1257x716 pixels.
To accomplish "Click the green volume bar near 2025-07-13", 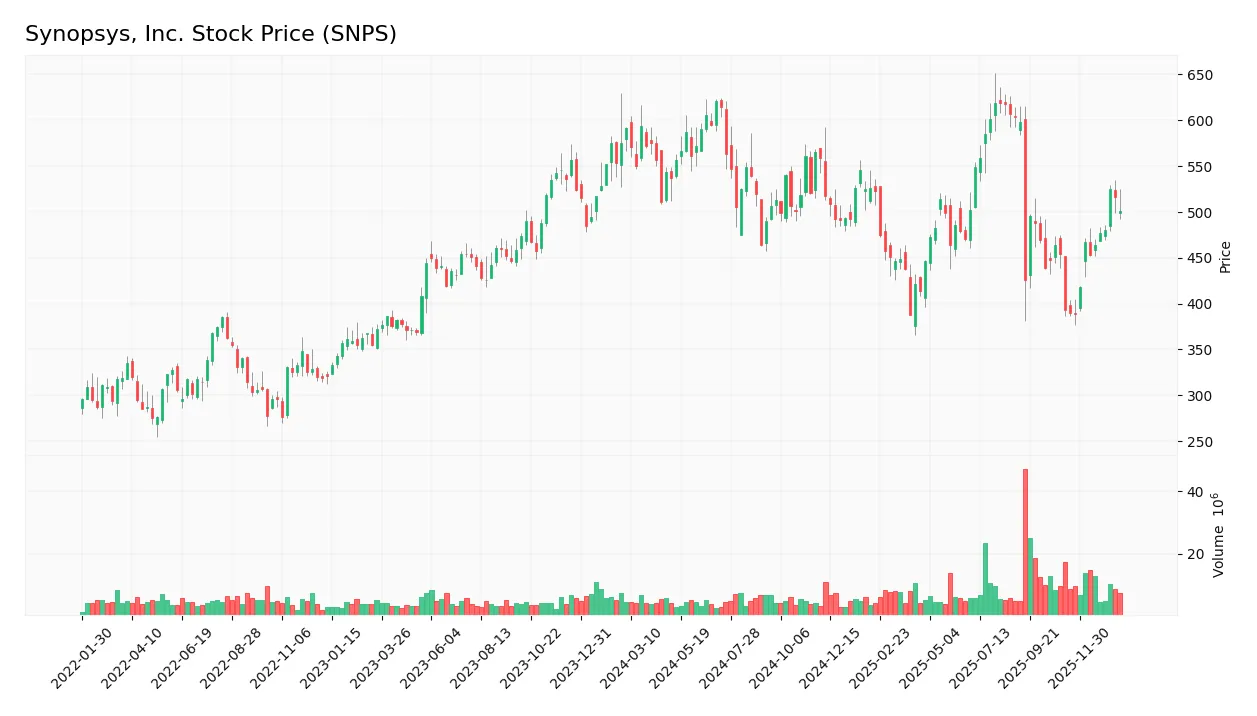I will pyautogui.click(x=985, y=575).
